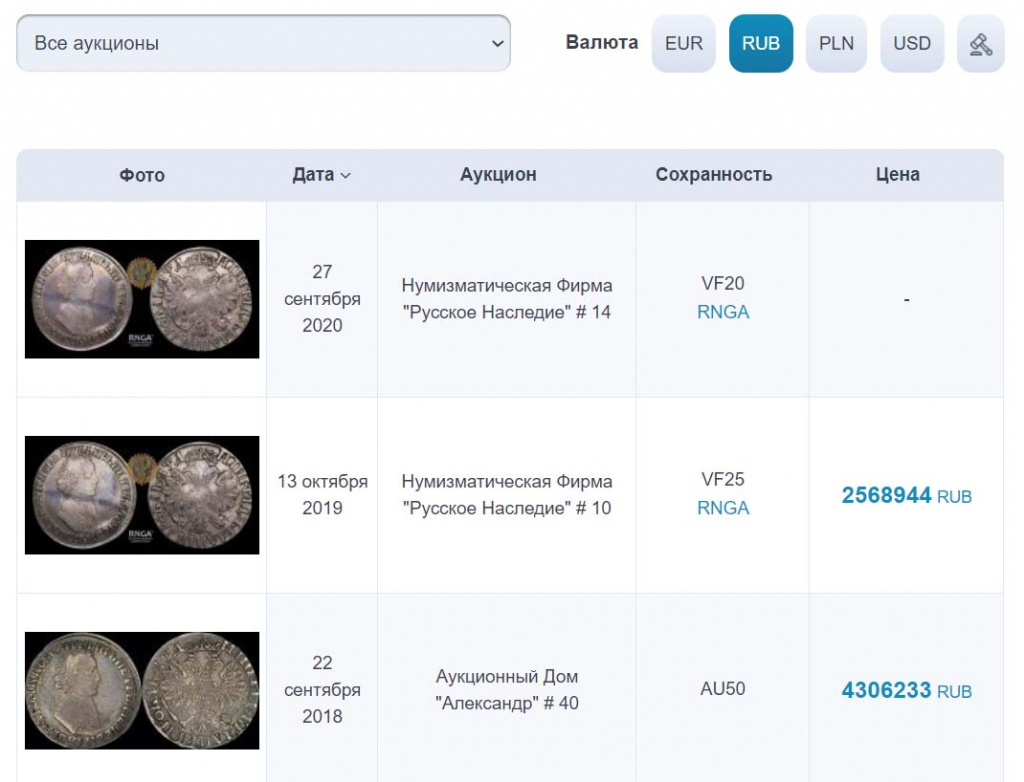Click the RNGA link under VF20
The width and height of the screenshot is (1024, 782).
click(723, 312)
